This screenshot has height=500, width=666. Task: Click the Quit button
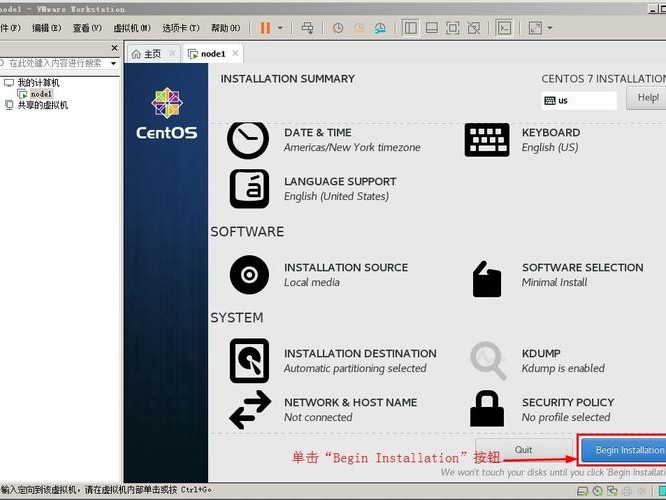pyautogui.click(x=524, y=450)
